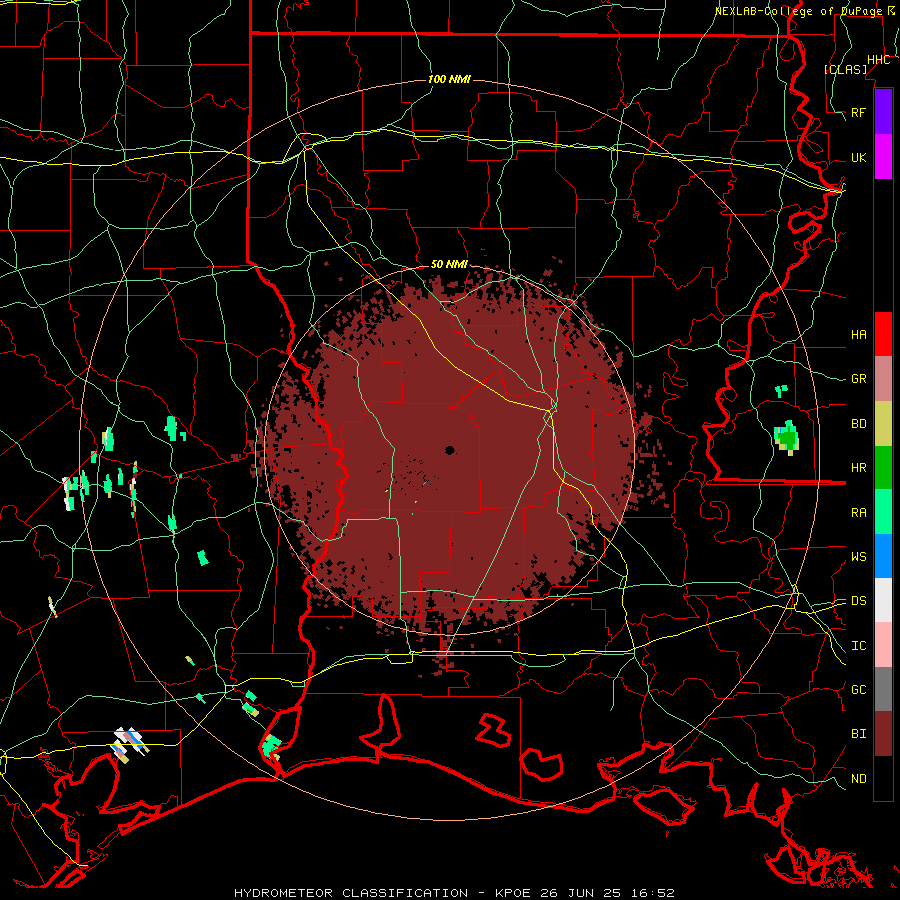
Task: Click the HA legend label
Action: pyautogui.click(x=858, y=335)
